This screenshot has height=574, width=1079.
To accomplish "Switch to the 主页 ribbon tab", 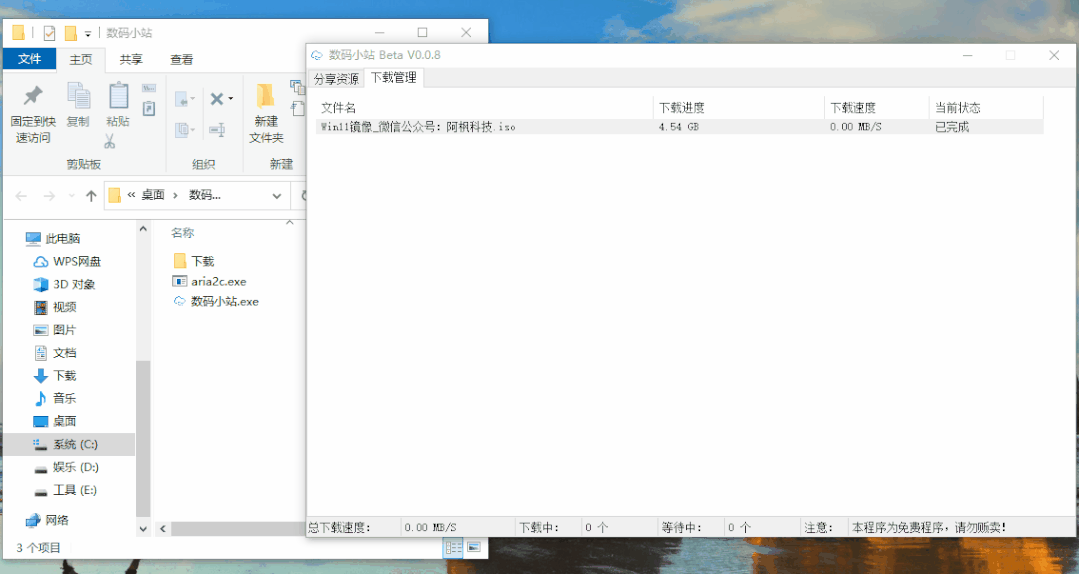I will (81, 60).
